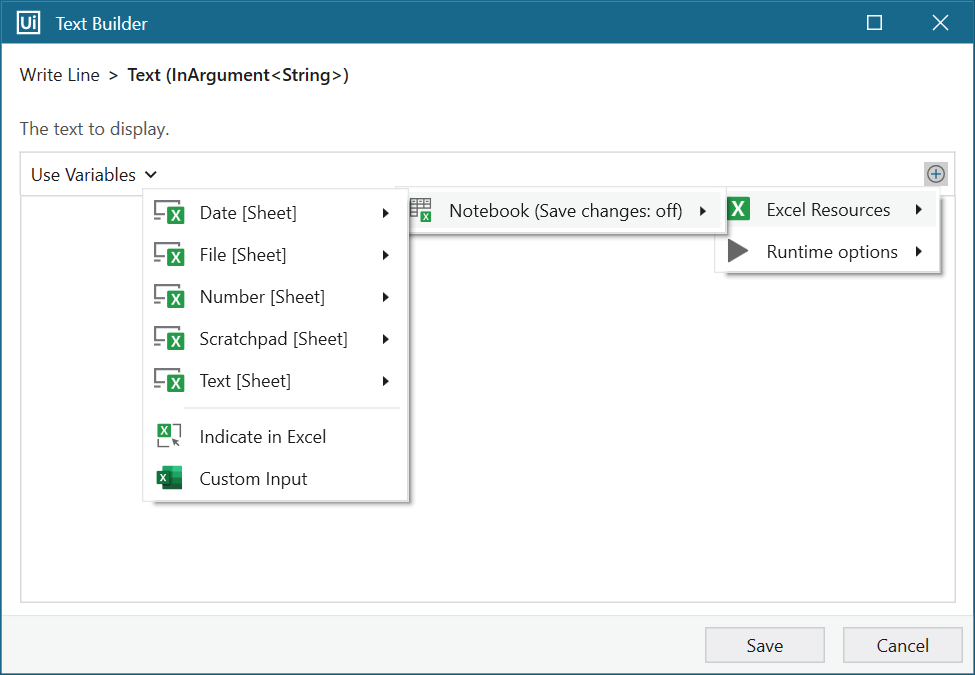Click the plus icon above text area

pos(935,174)
